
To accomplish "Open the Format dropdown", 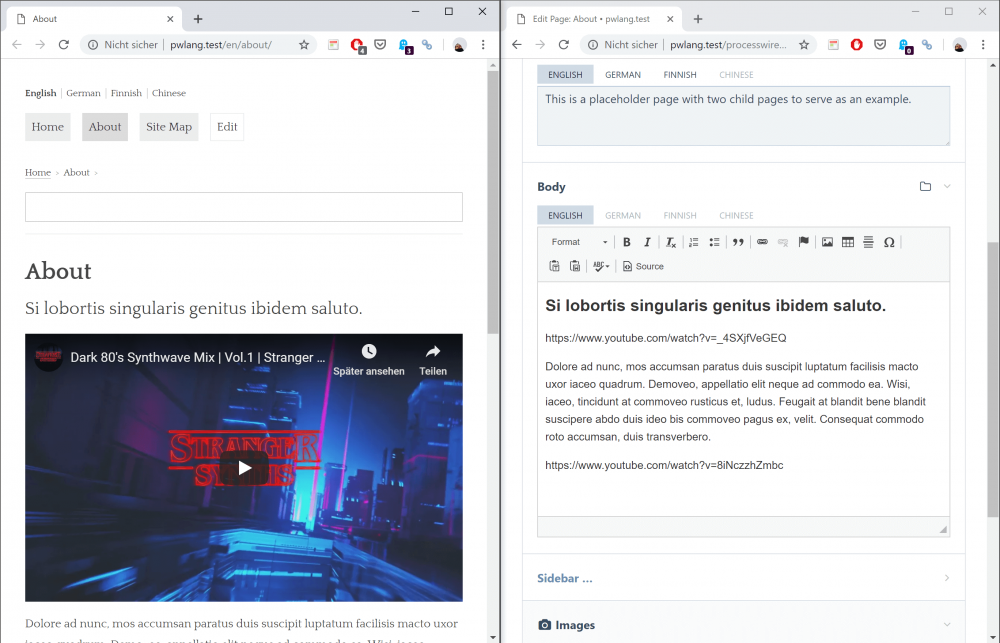I will 579,242.
